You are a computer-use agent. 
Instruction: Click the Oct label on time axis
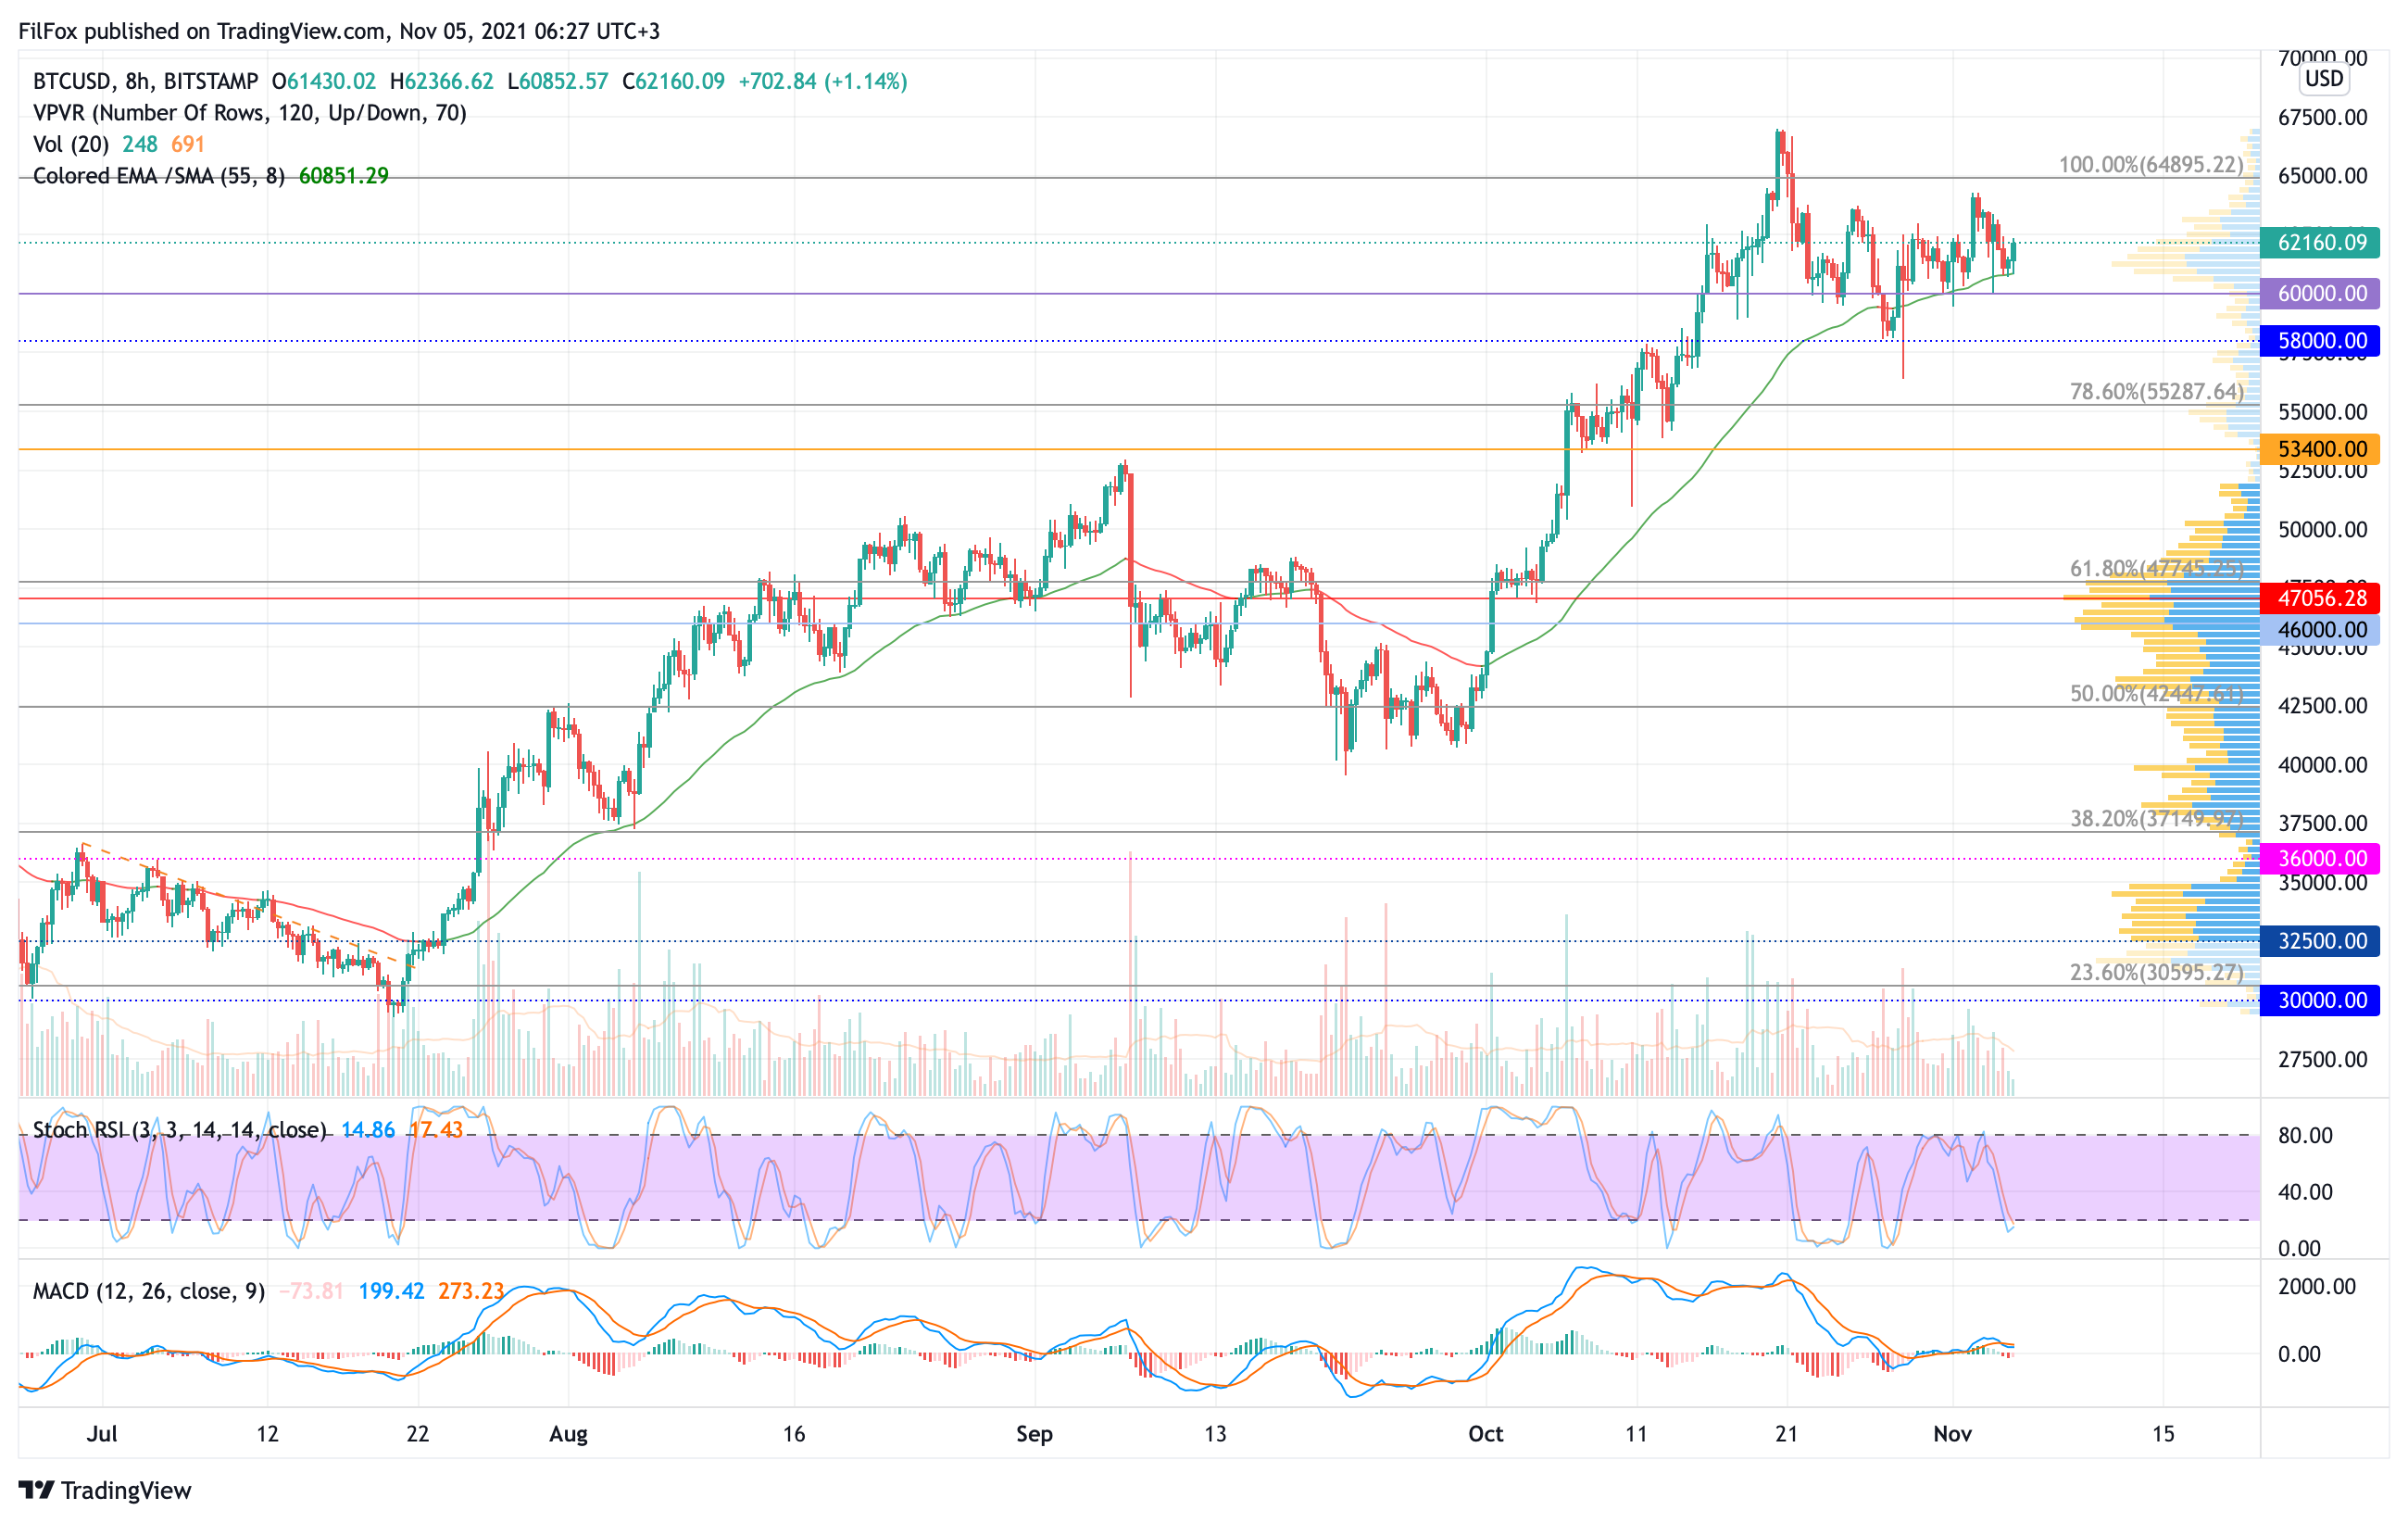1485,1434
